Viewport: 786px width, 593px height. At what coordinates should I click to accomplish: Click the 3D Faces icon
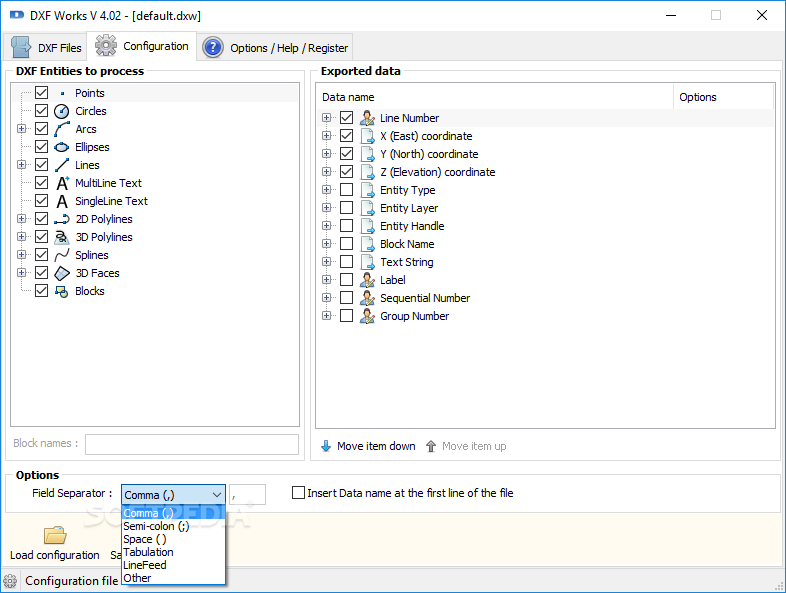point(62,273)
